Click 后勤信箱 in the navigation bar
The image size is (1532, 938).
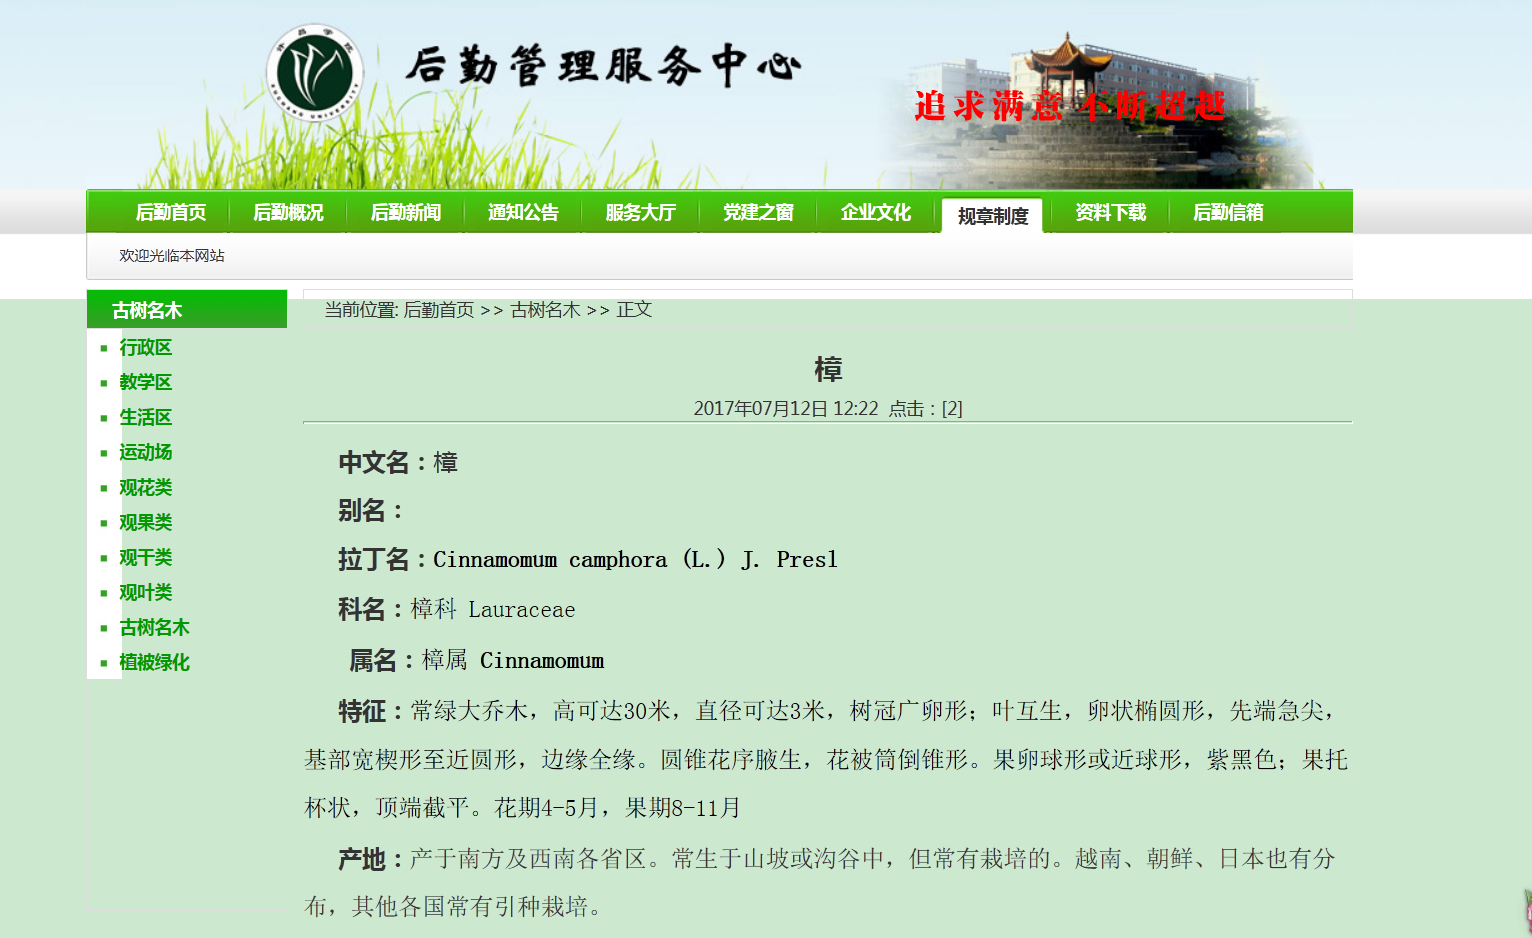pyautogui.click(x=1228, y=213)
